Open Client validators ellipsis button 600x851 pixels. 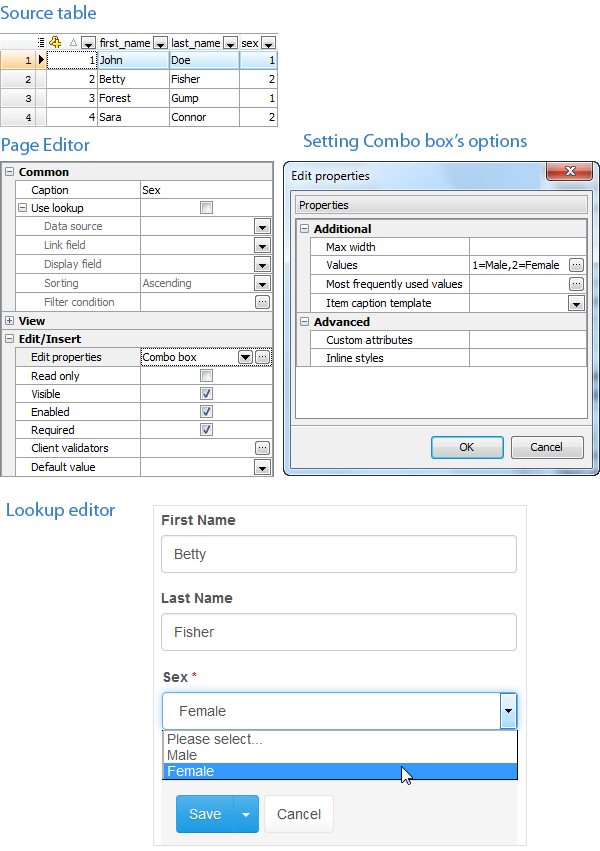(x=262, y=448)
